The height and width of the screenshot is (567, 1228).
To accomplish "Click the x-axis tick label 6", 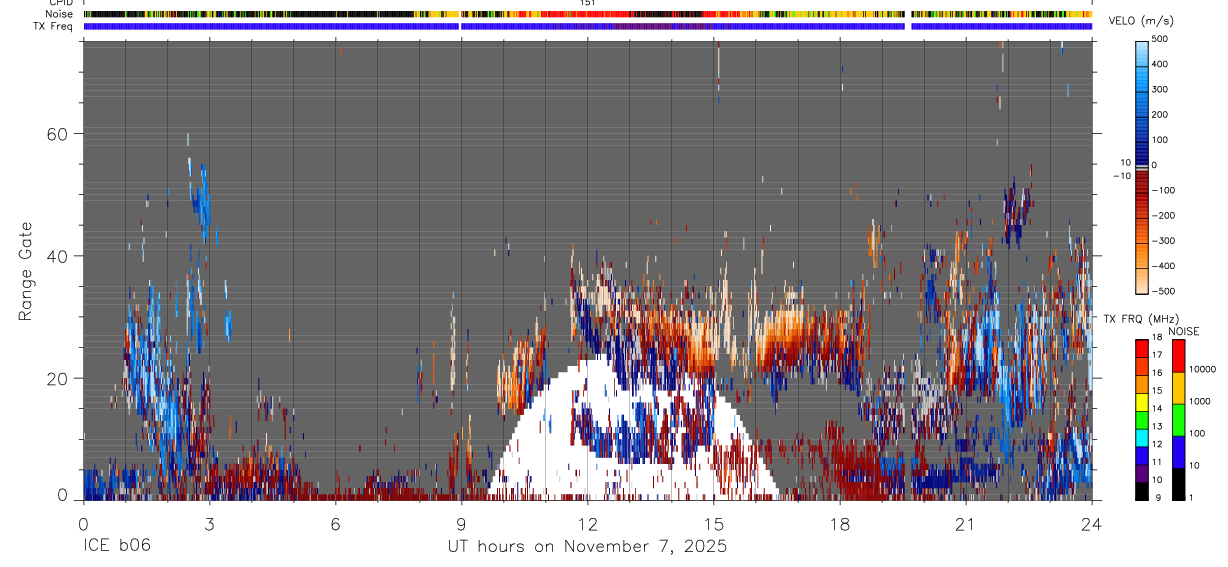I will [336, 524].
